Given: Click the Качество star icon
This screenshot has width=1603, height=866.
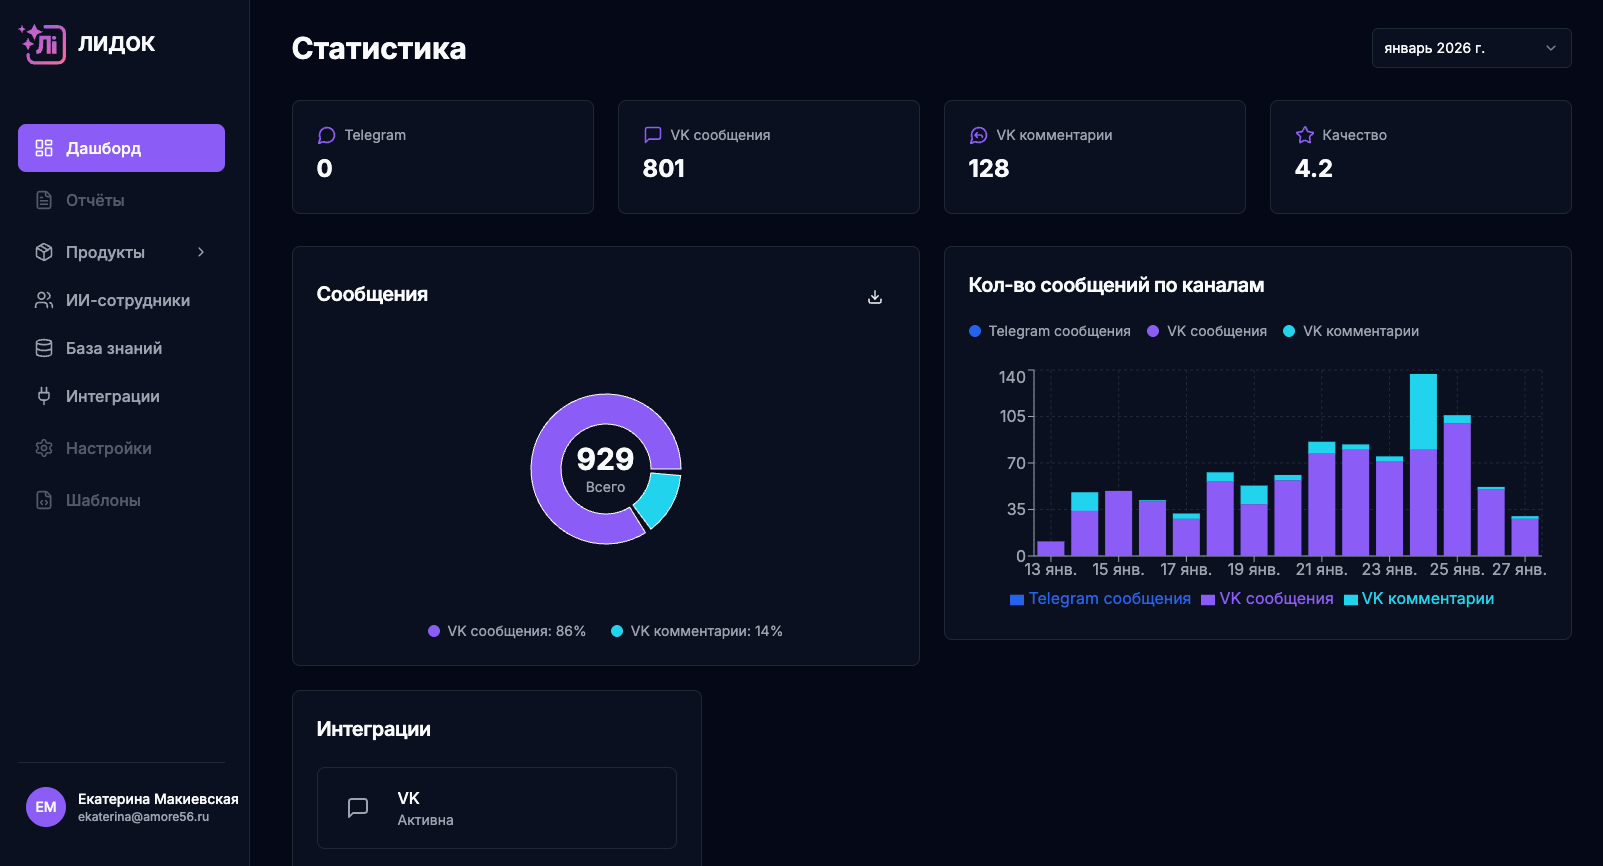Looking at the screenshot, I should click(x=1304, y=135).
